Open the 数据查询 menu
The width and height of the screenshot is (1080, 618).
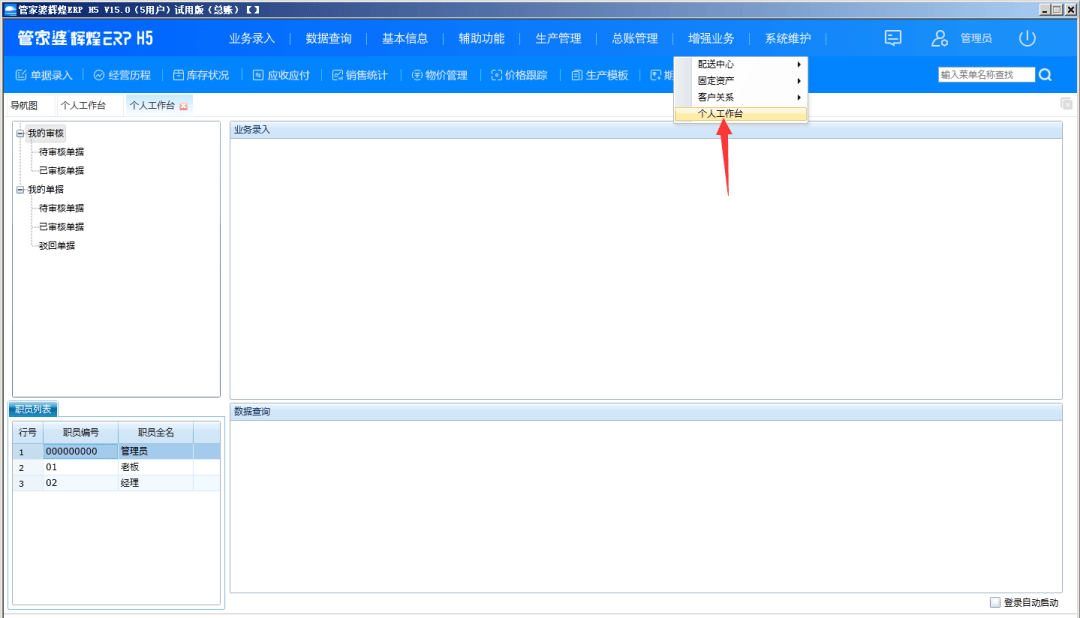[329, 39]
